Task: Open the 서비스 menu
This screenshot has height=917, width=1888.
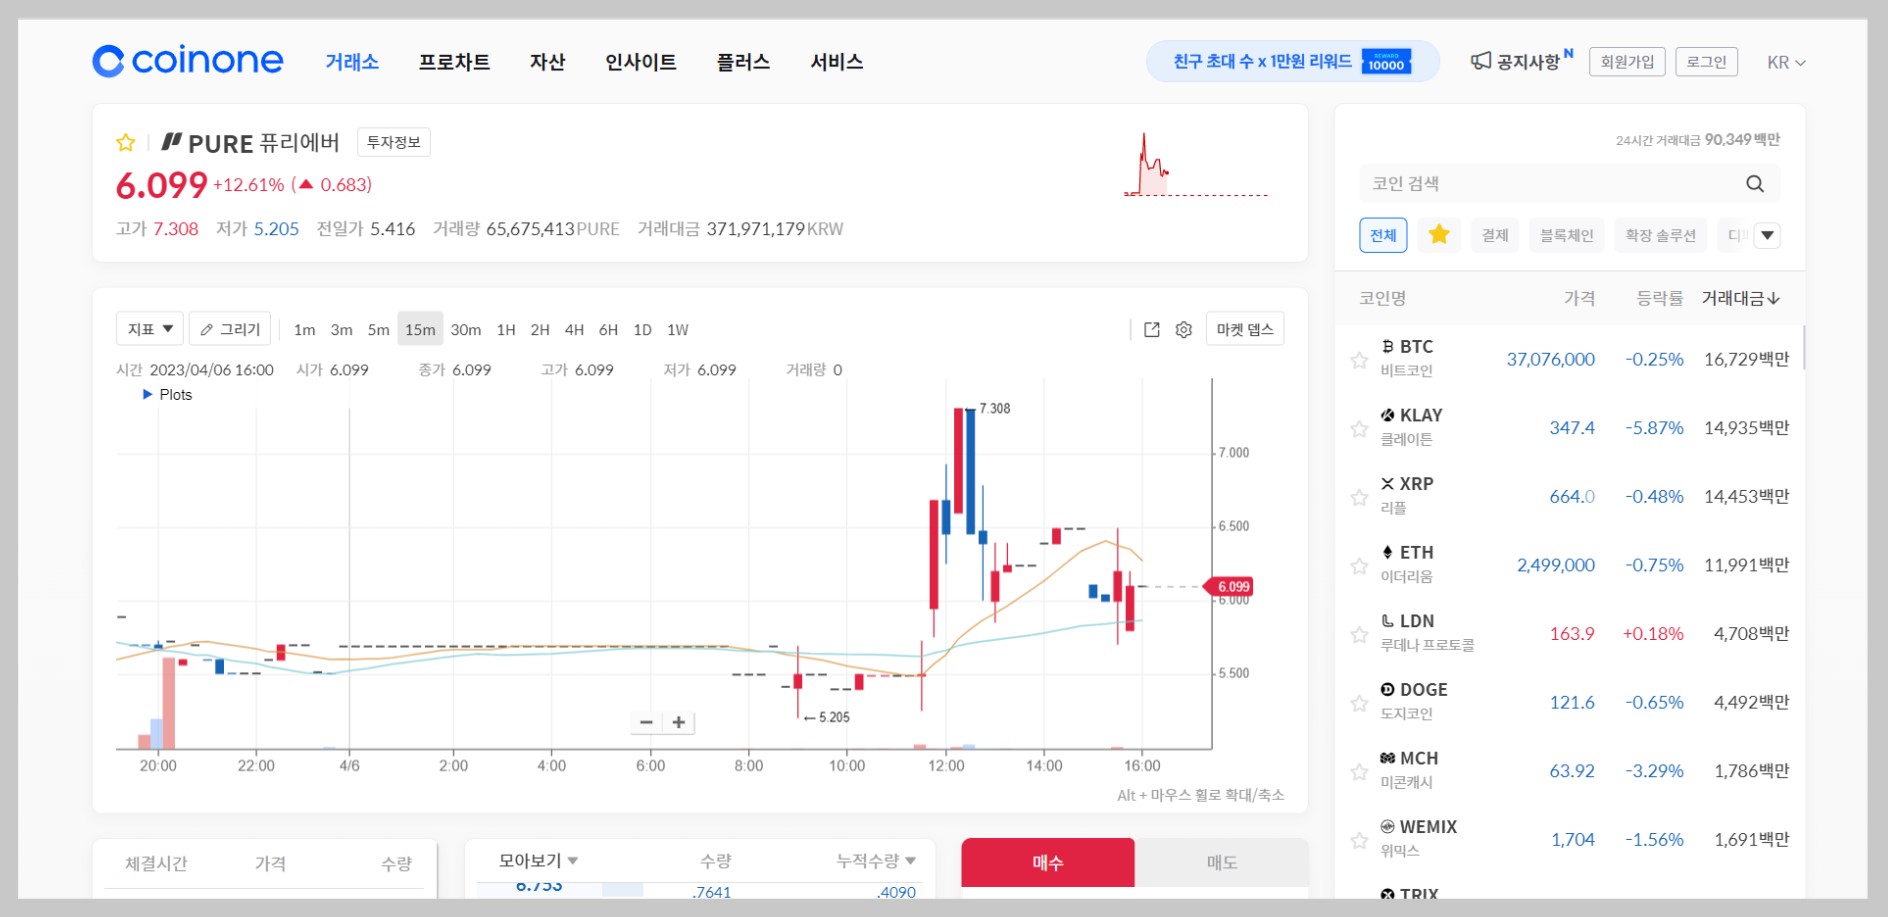Action: pyautogui.click(x=837, y=62)
